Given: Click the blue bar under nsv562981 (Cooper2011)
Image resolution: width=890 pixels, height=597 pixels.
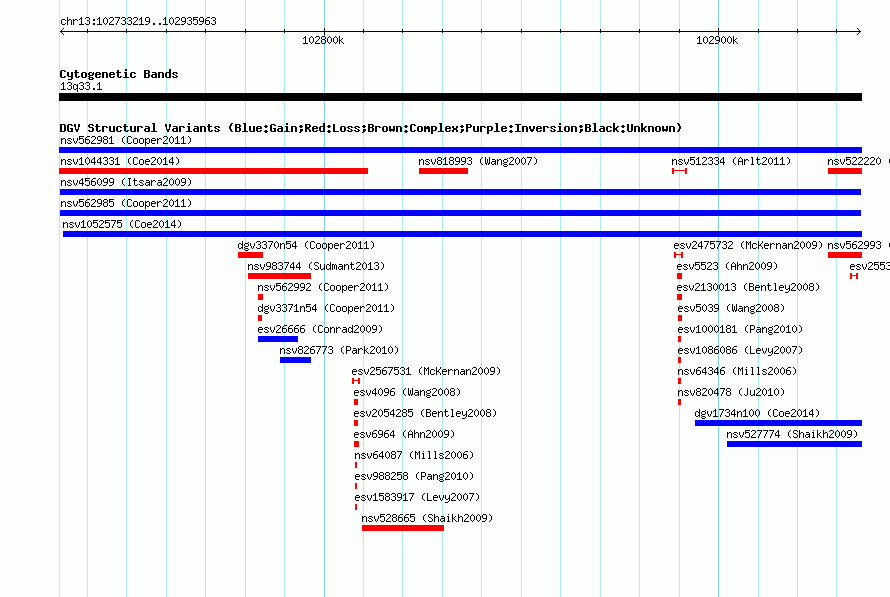Looking at the screenshot, I should (460, 150).
